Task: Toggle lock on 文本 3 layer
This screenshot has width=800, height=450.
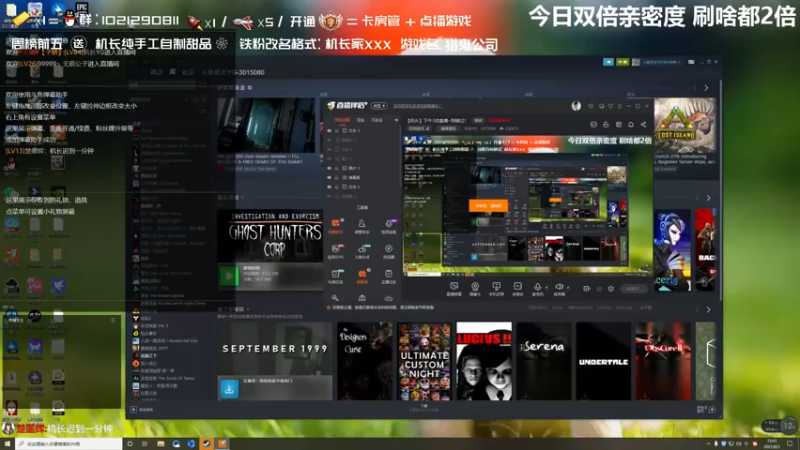Action: [337, 131]
